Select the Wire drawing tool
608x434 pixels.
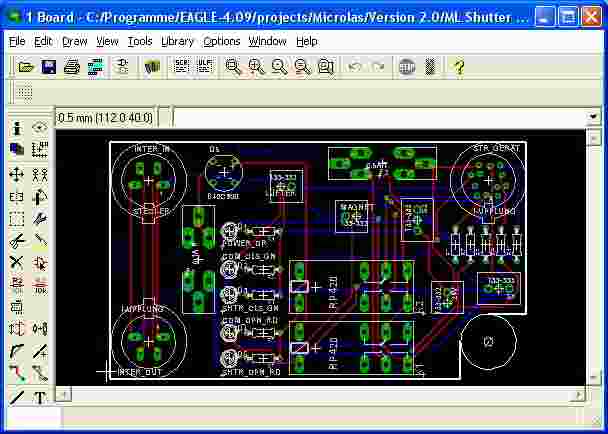click(17, 398)
